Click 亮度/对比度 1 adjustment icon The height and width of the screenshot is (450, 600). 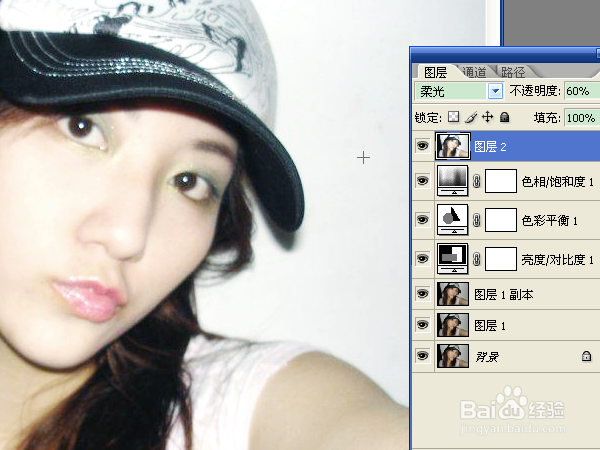coord(453,259)
